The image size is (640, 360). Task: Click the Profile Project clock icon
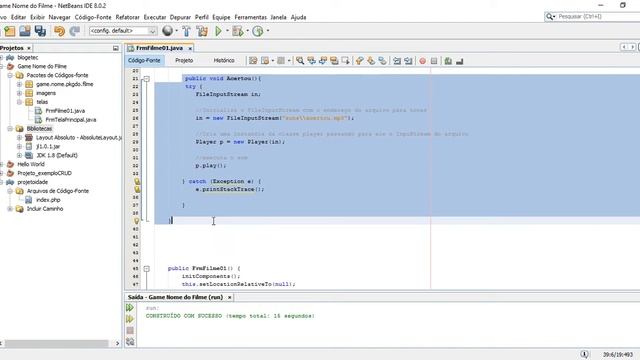258,31
